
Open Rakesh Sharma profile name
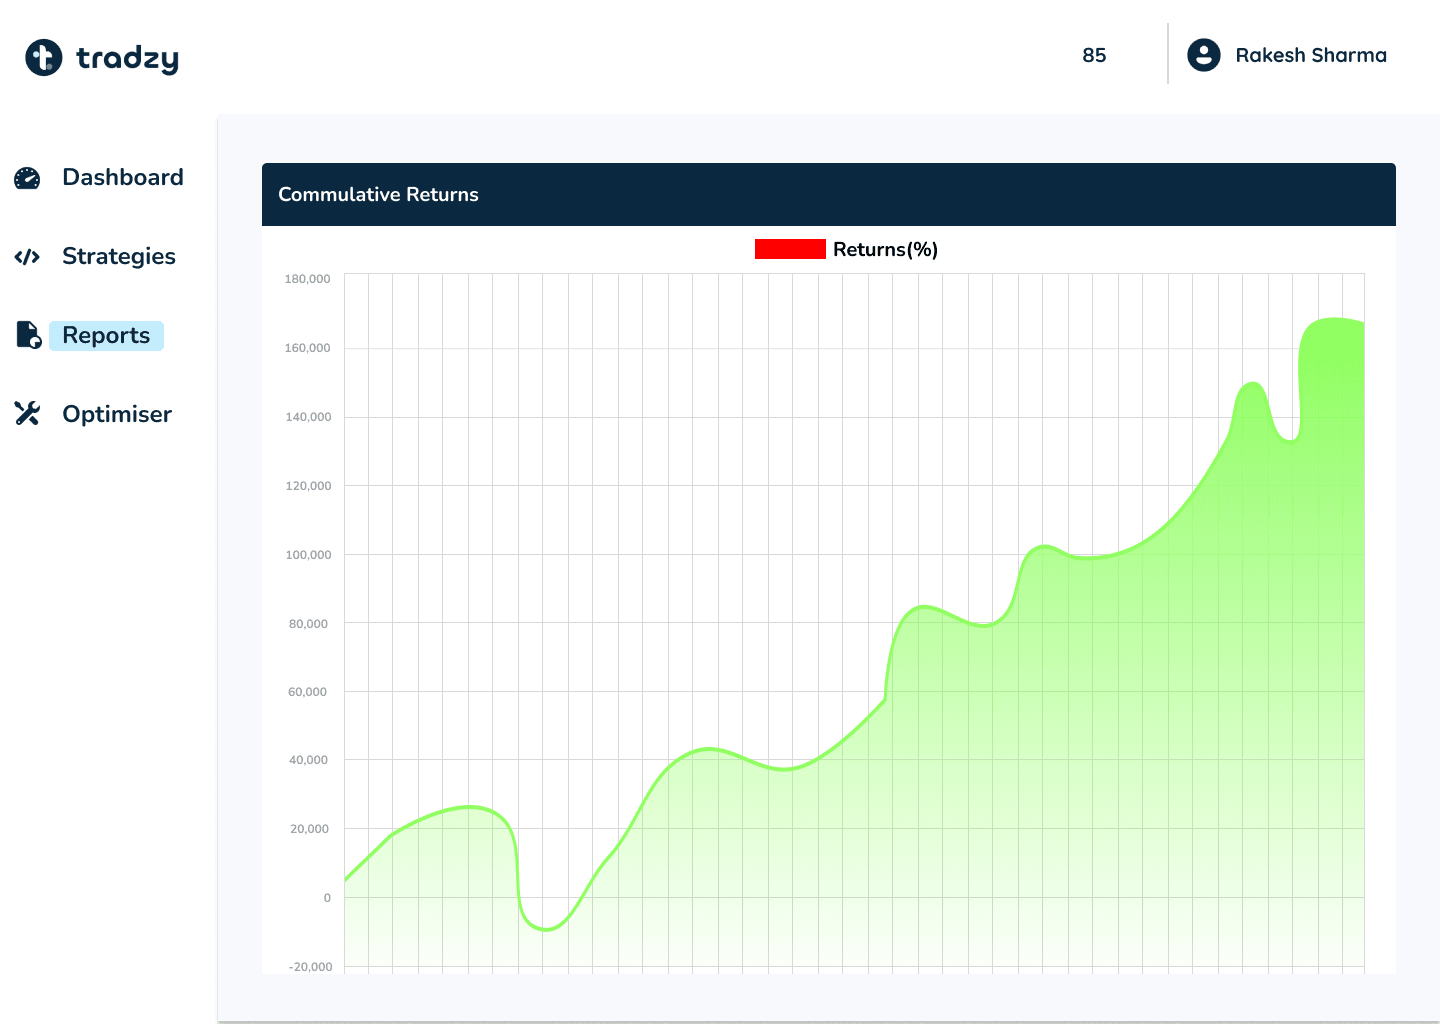[1311, 55]
